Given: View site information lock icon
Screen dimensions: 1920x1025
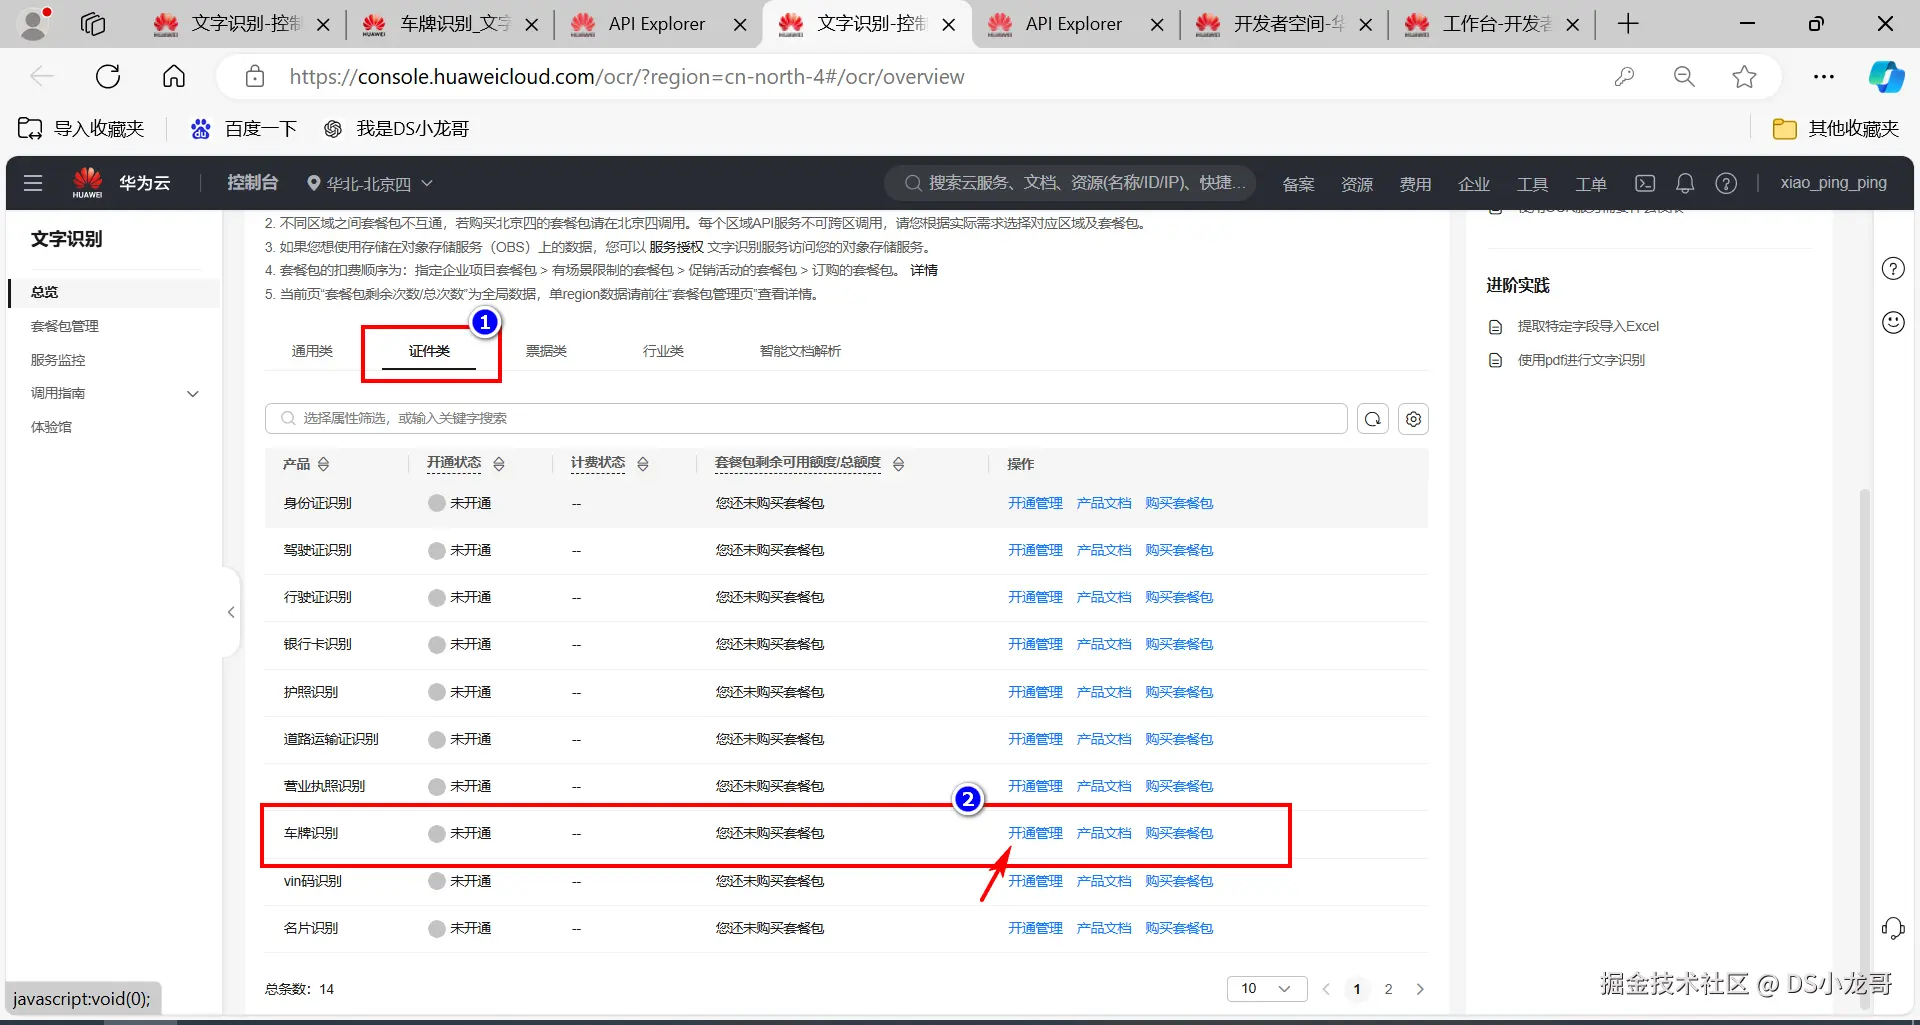Looking at the screenshot, I should (255, 77).
